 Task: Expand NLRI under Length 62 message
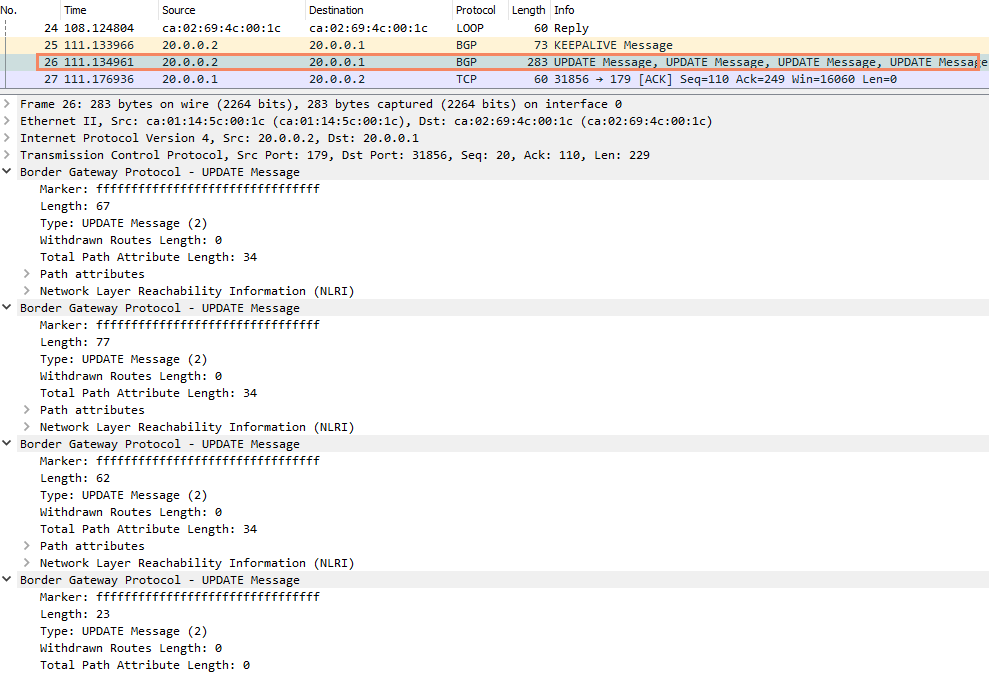(26, 563)
